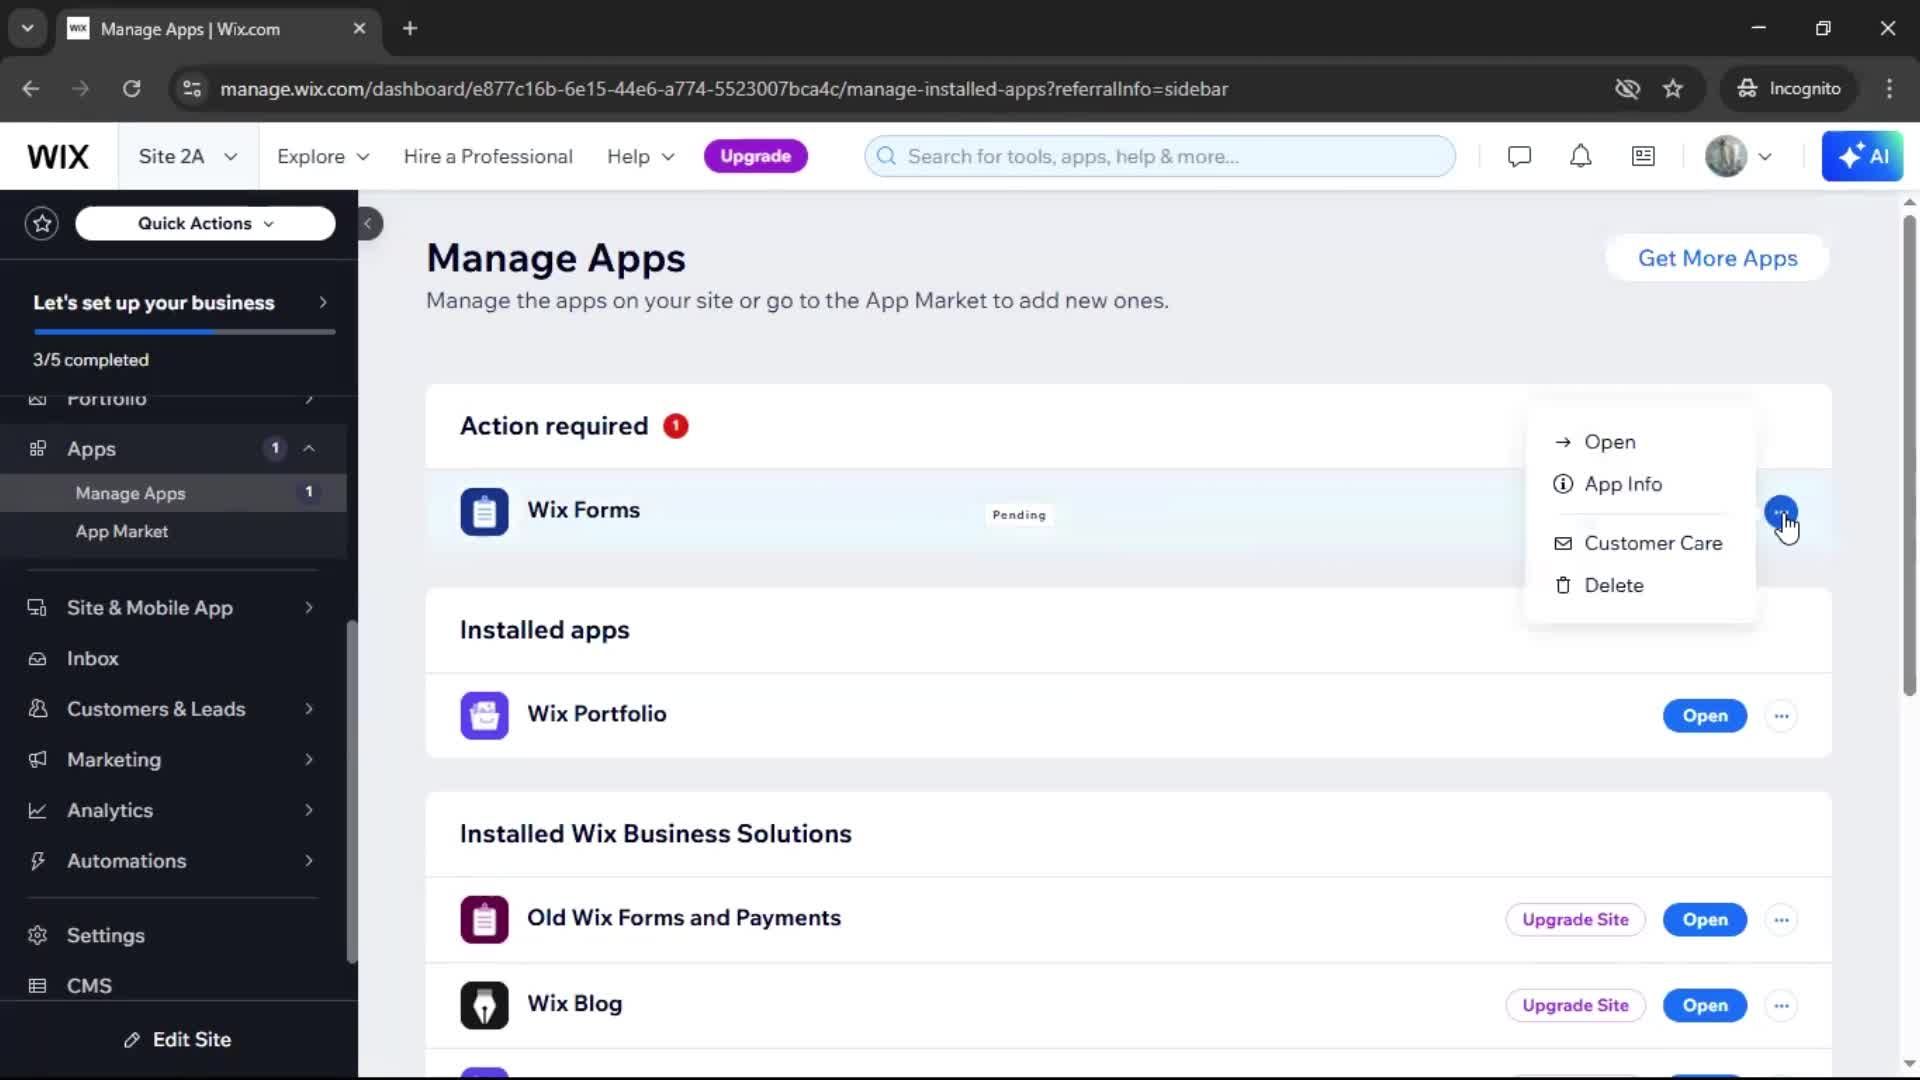
Task: Click the Inbox sidebar icon
Action: tap(37, 659)
